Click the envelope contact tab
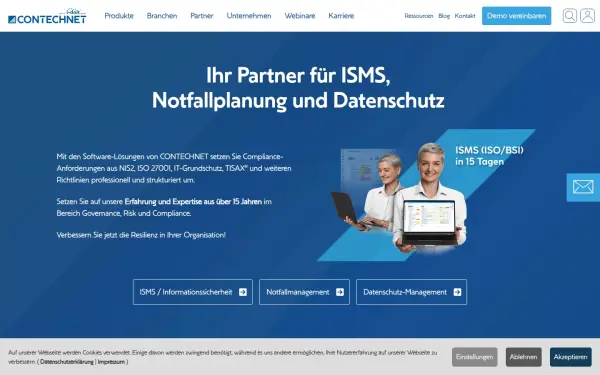 [x=583, y=187]
